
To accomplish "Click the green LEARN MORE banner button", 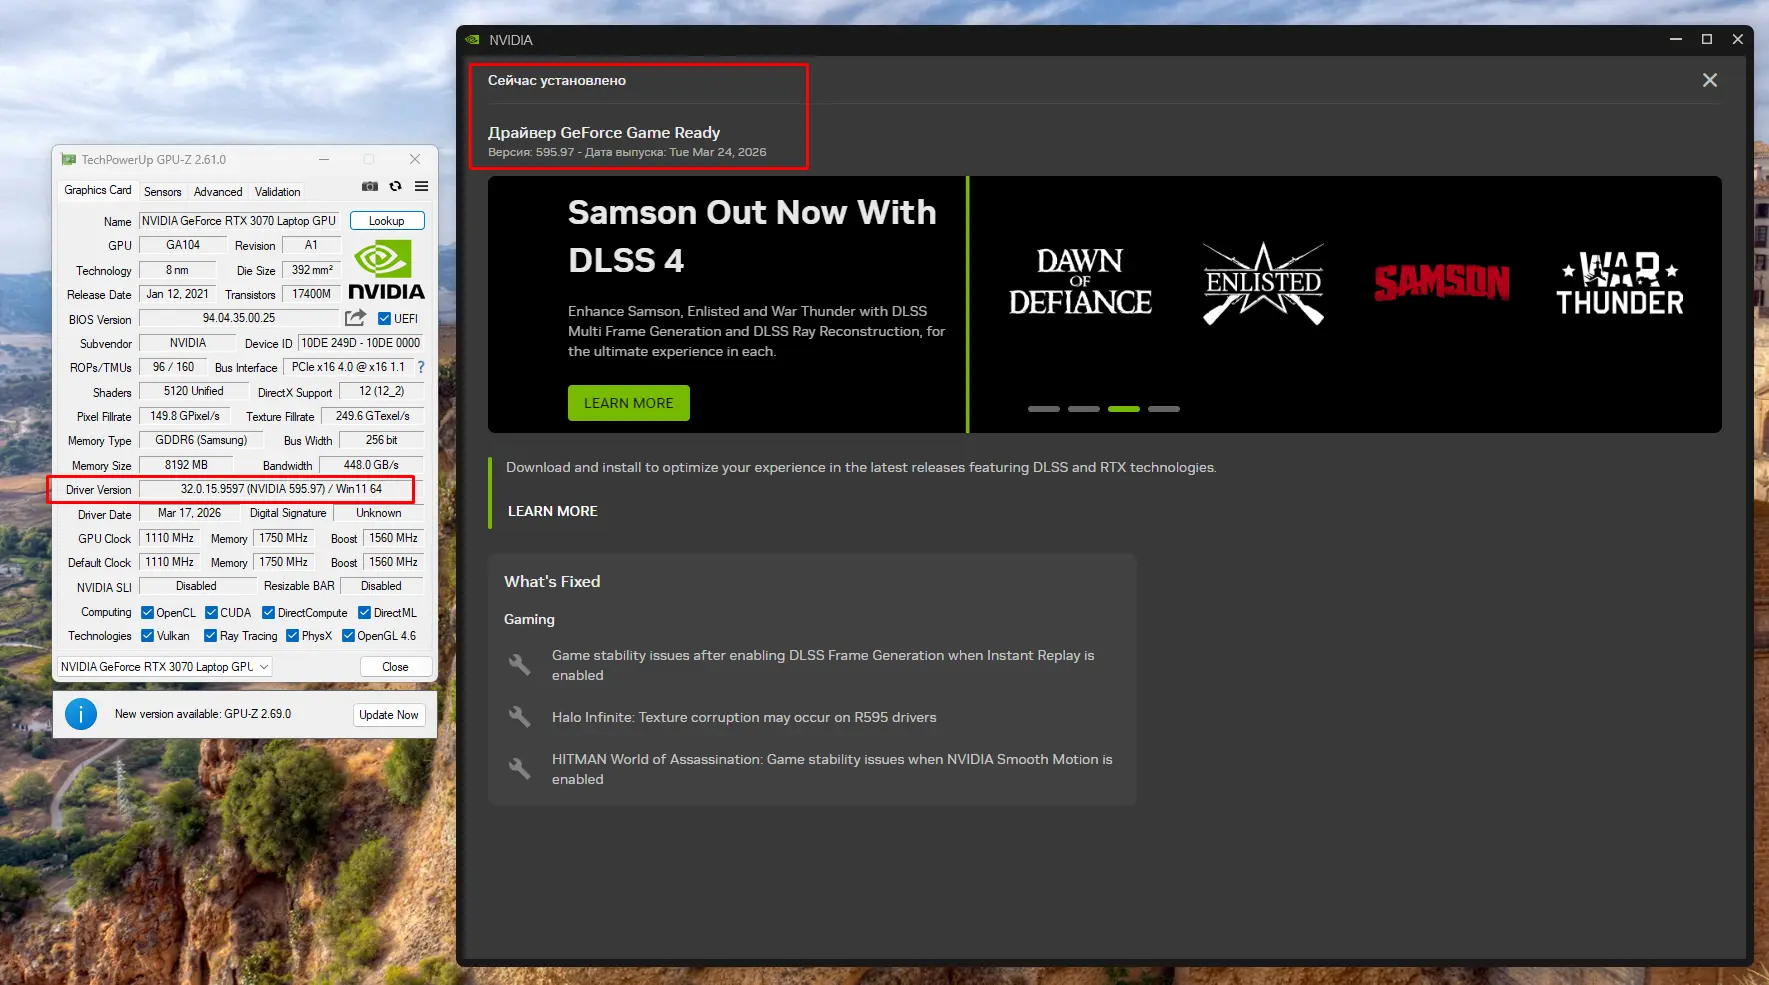I will (629, 403).
